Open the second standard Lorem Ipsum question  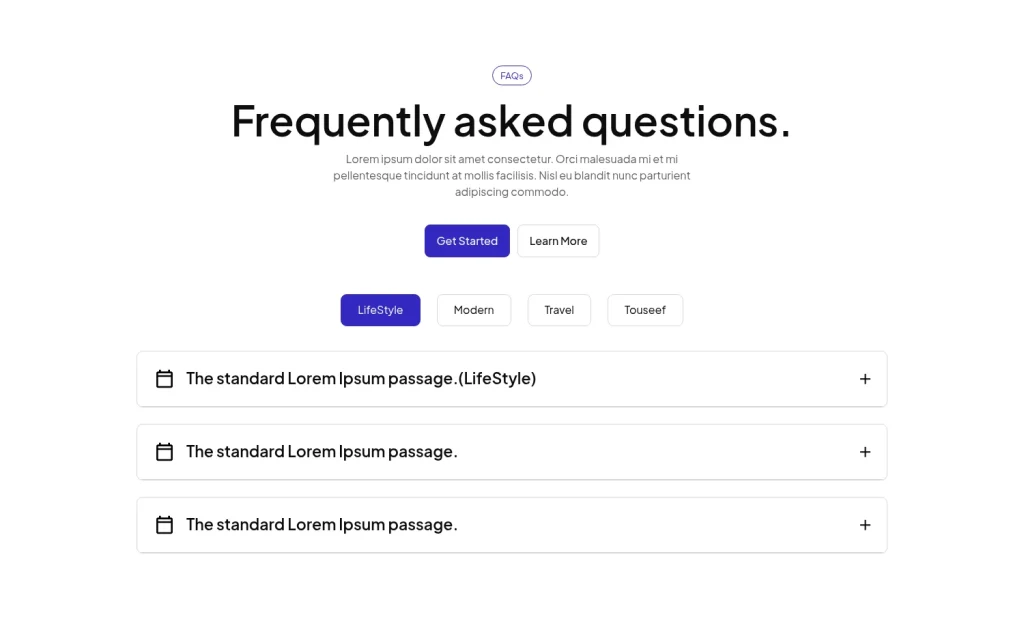321,452
